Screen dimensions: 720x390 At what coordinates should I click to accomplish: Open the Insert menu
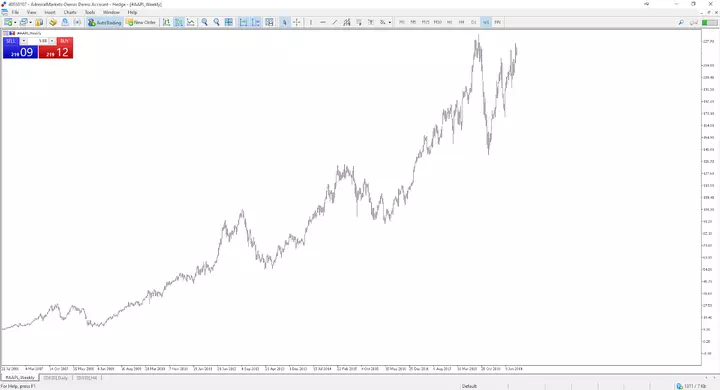(x=50, y=12)
